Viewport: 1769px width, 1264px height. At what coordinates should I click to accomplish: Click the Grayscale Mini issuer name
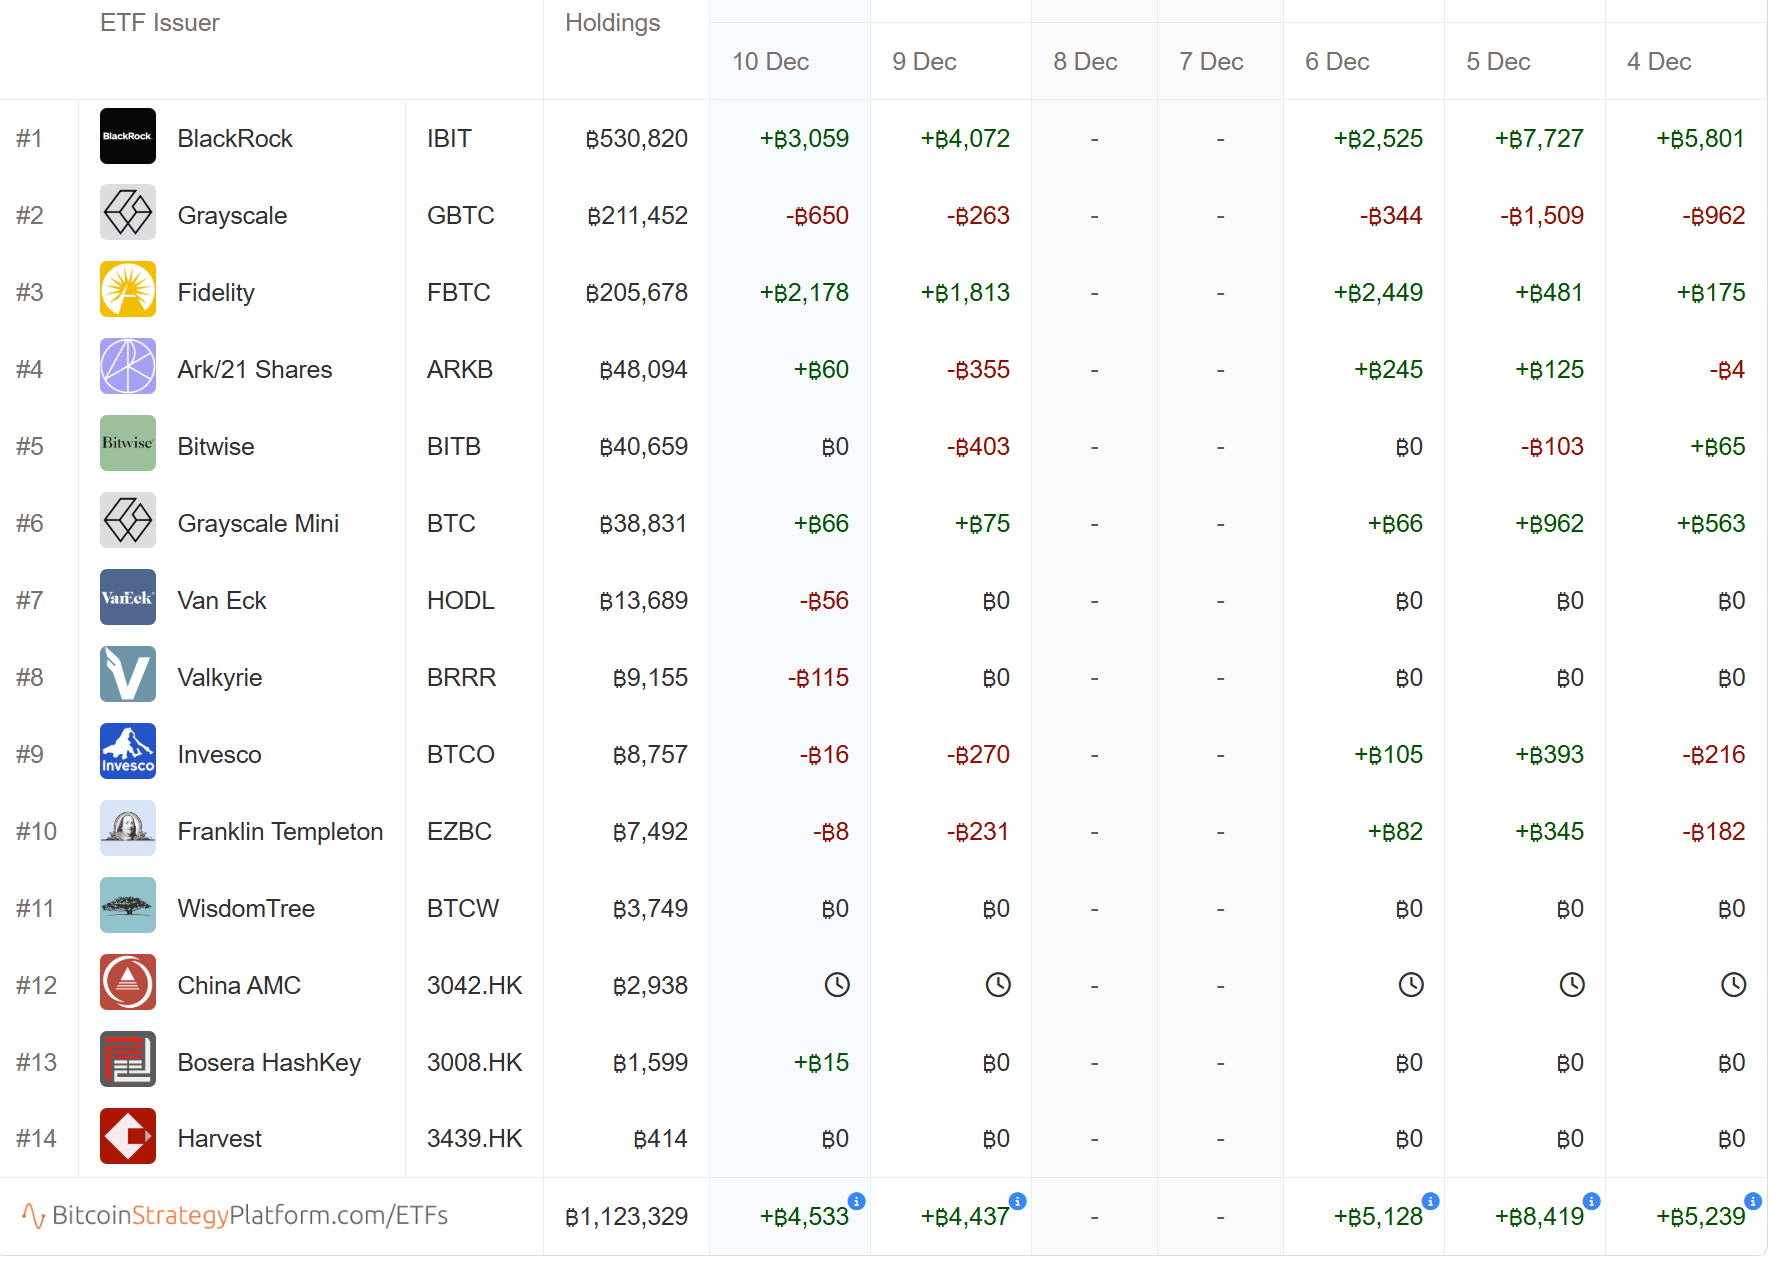tap(258, 523)
